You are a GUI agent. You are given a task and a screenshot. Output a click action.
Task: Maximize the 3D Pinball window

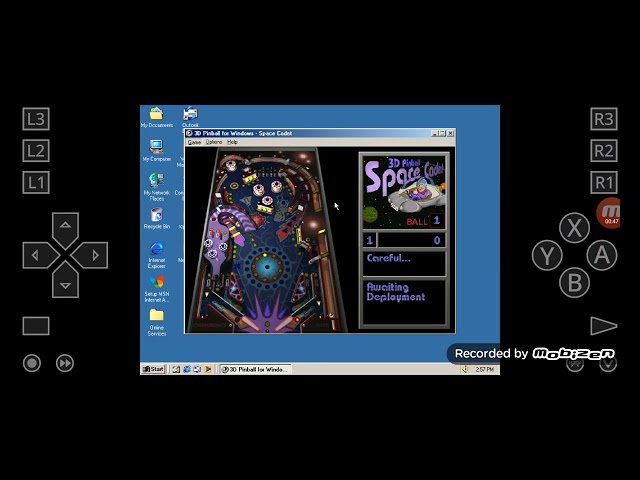[x=442, y=133]
